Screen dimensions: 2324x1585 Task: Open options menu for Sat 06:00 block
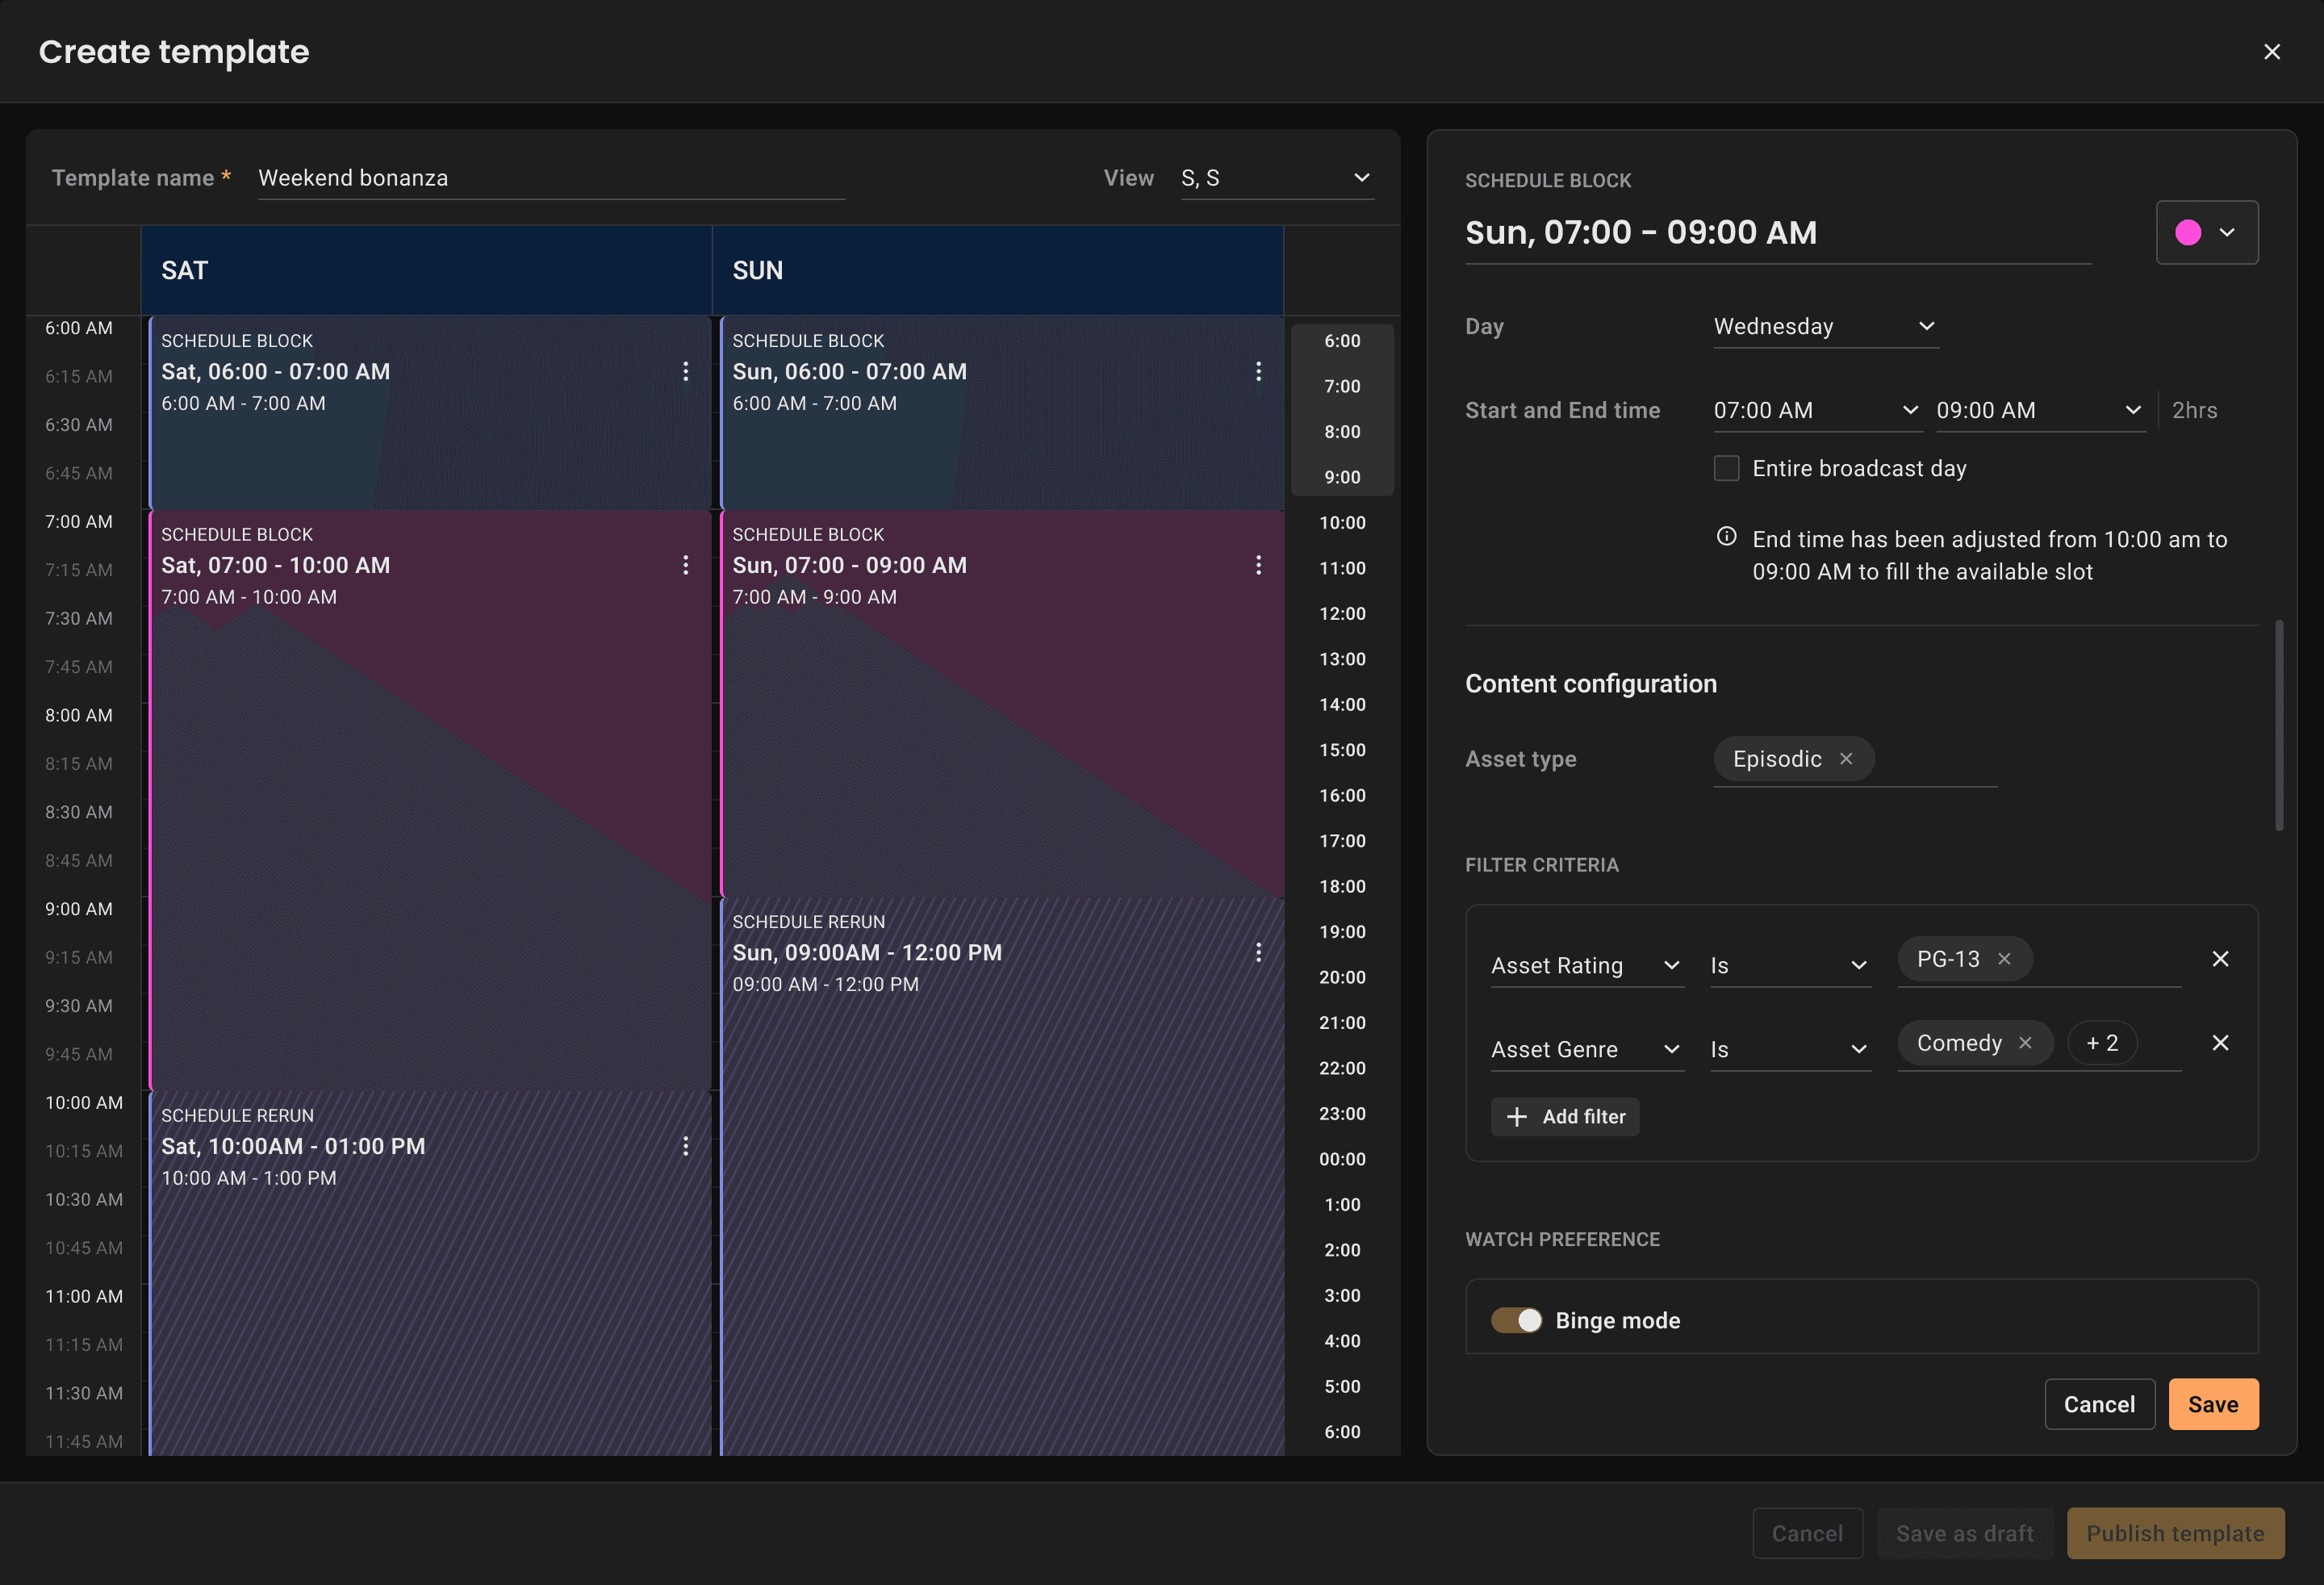pos(685,371)
